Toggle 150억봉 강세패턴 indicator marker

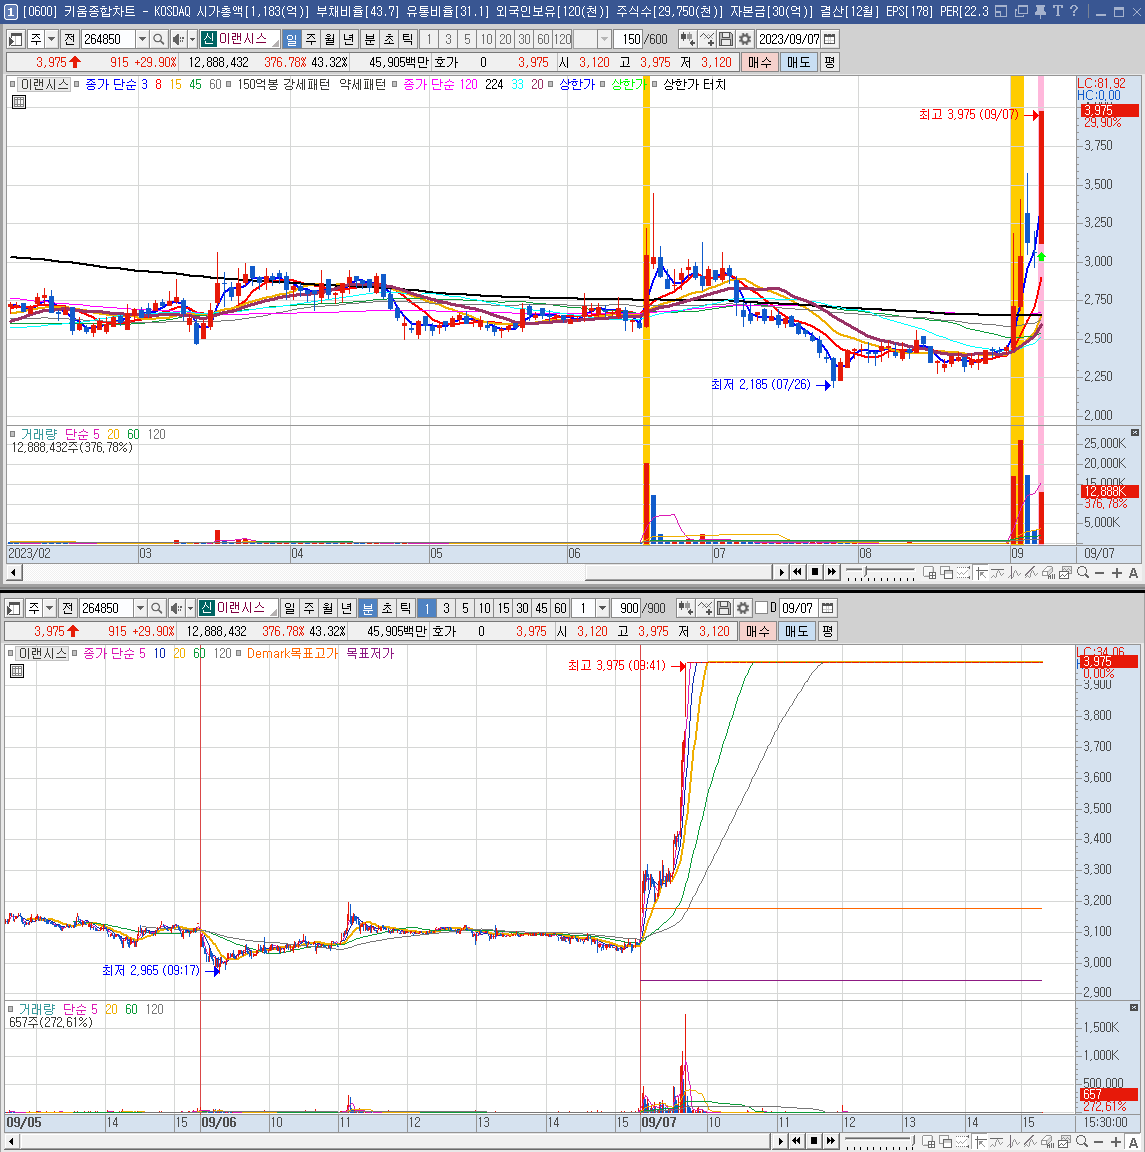tap(229, 84)
